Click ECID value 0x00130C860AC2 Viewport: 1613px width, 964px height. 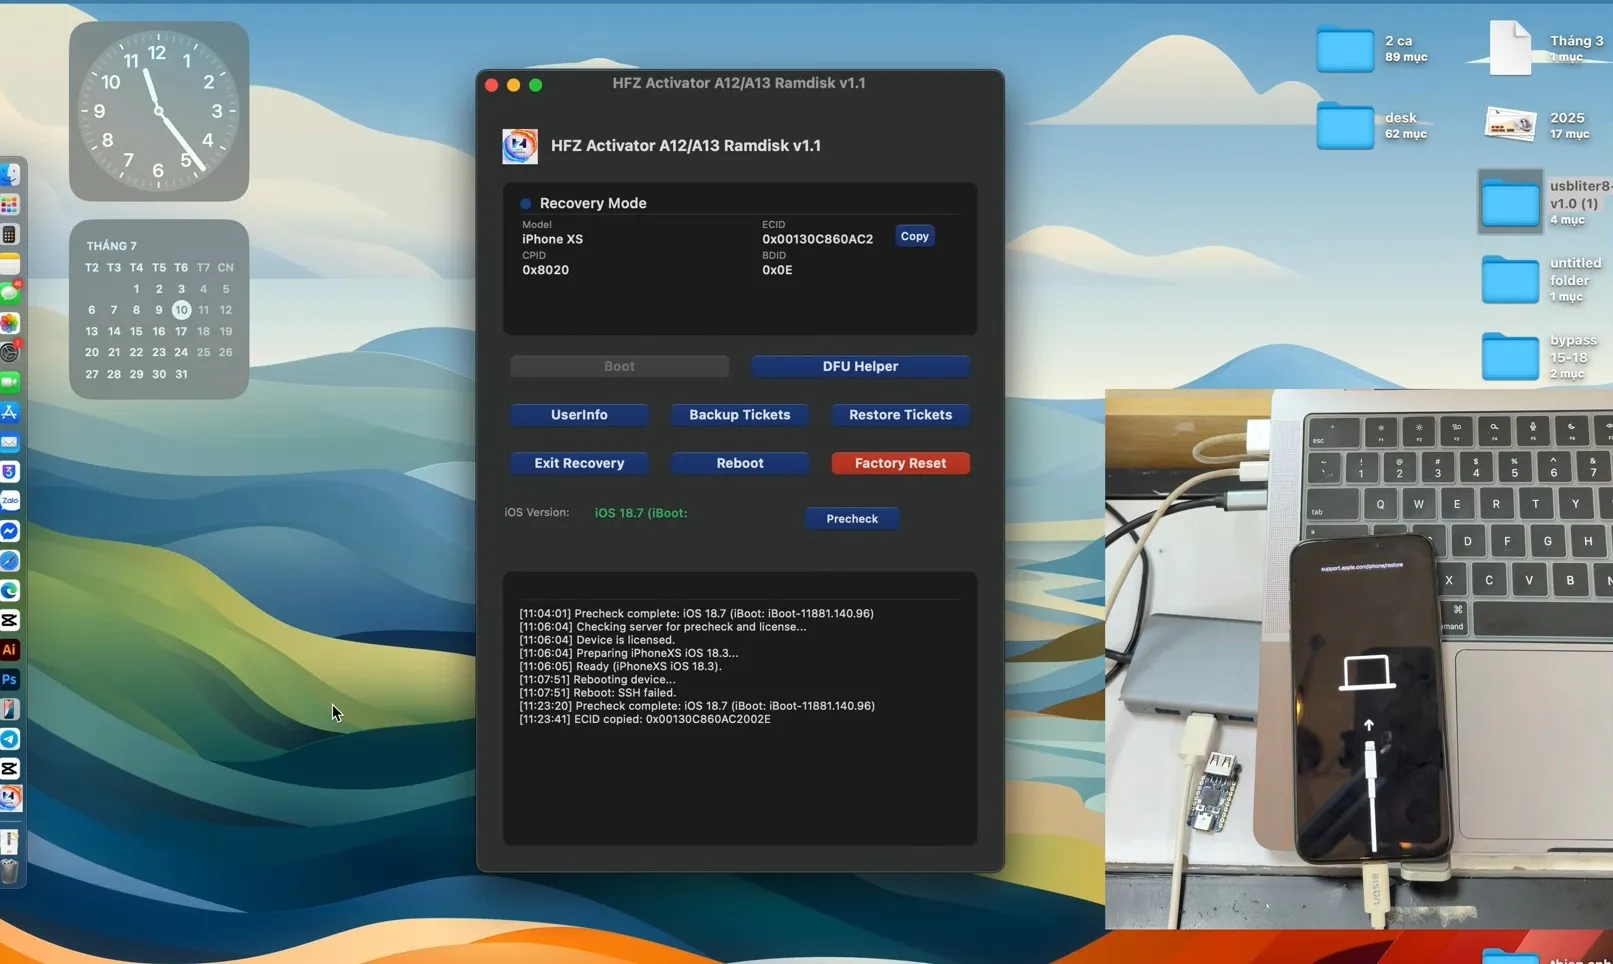tap(817, 239)
